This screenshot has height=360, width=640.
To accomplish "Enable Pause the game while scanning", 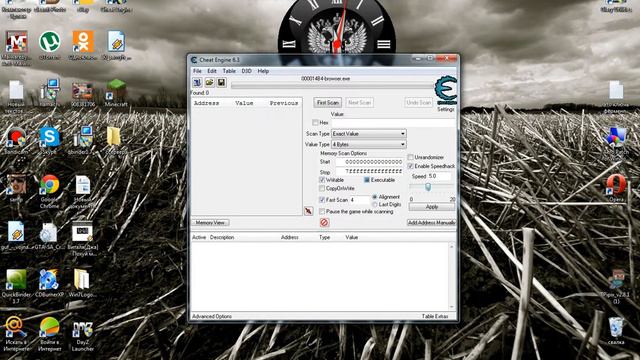I will tap(322, 211).
